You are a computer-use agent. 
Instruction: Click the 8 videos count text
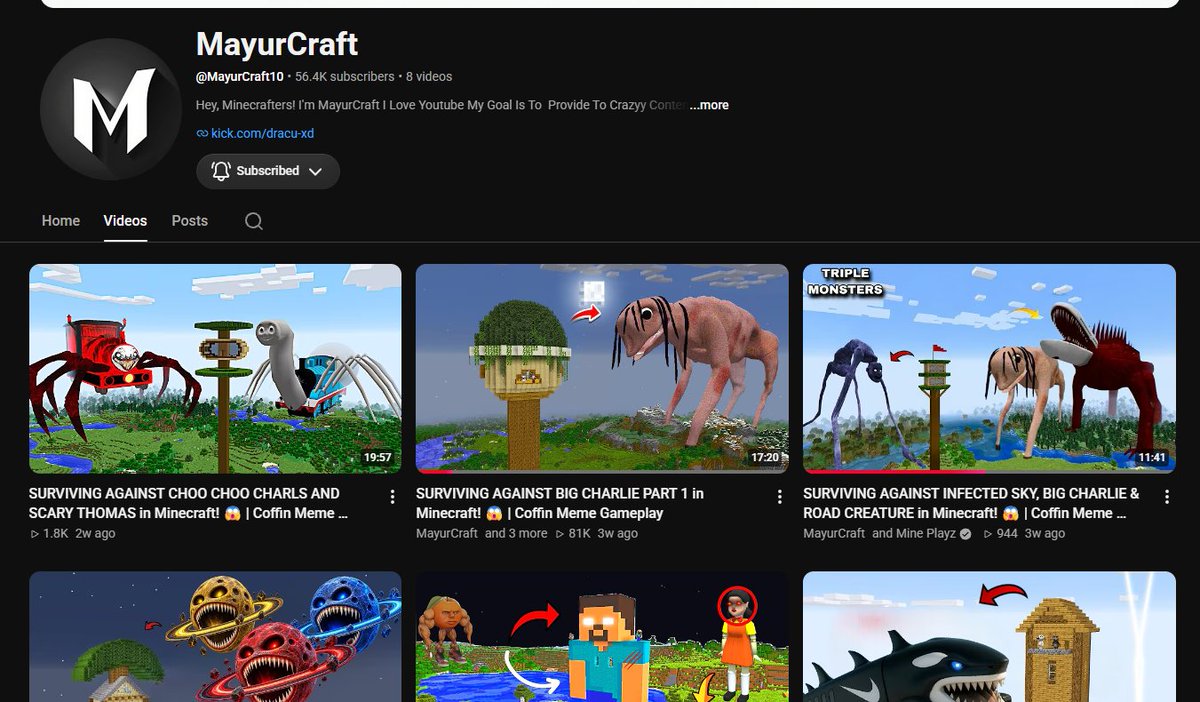(x=429, y=76)
